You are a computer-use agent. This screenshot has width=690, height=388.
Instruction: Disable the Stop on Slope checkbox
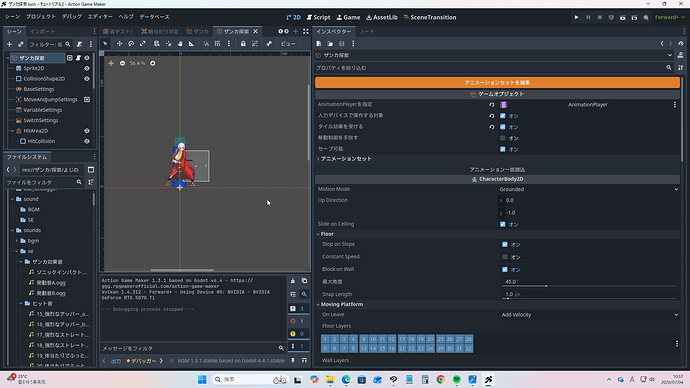click(x=505, y=244)
